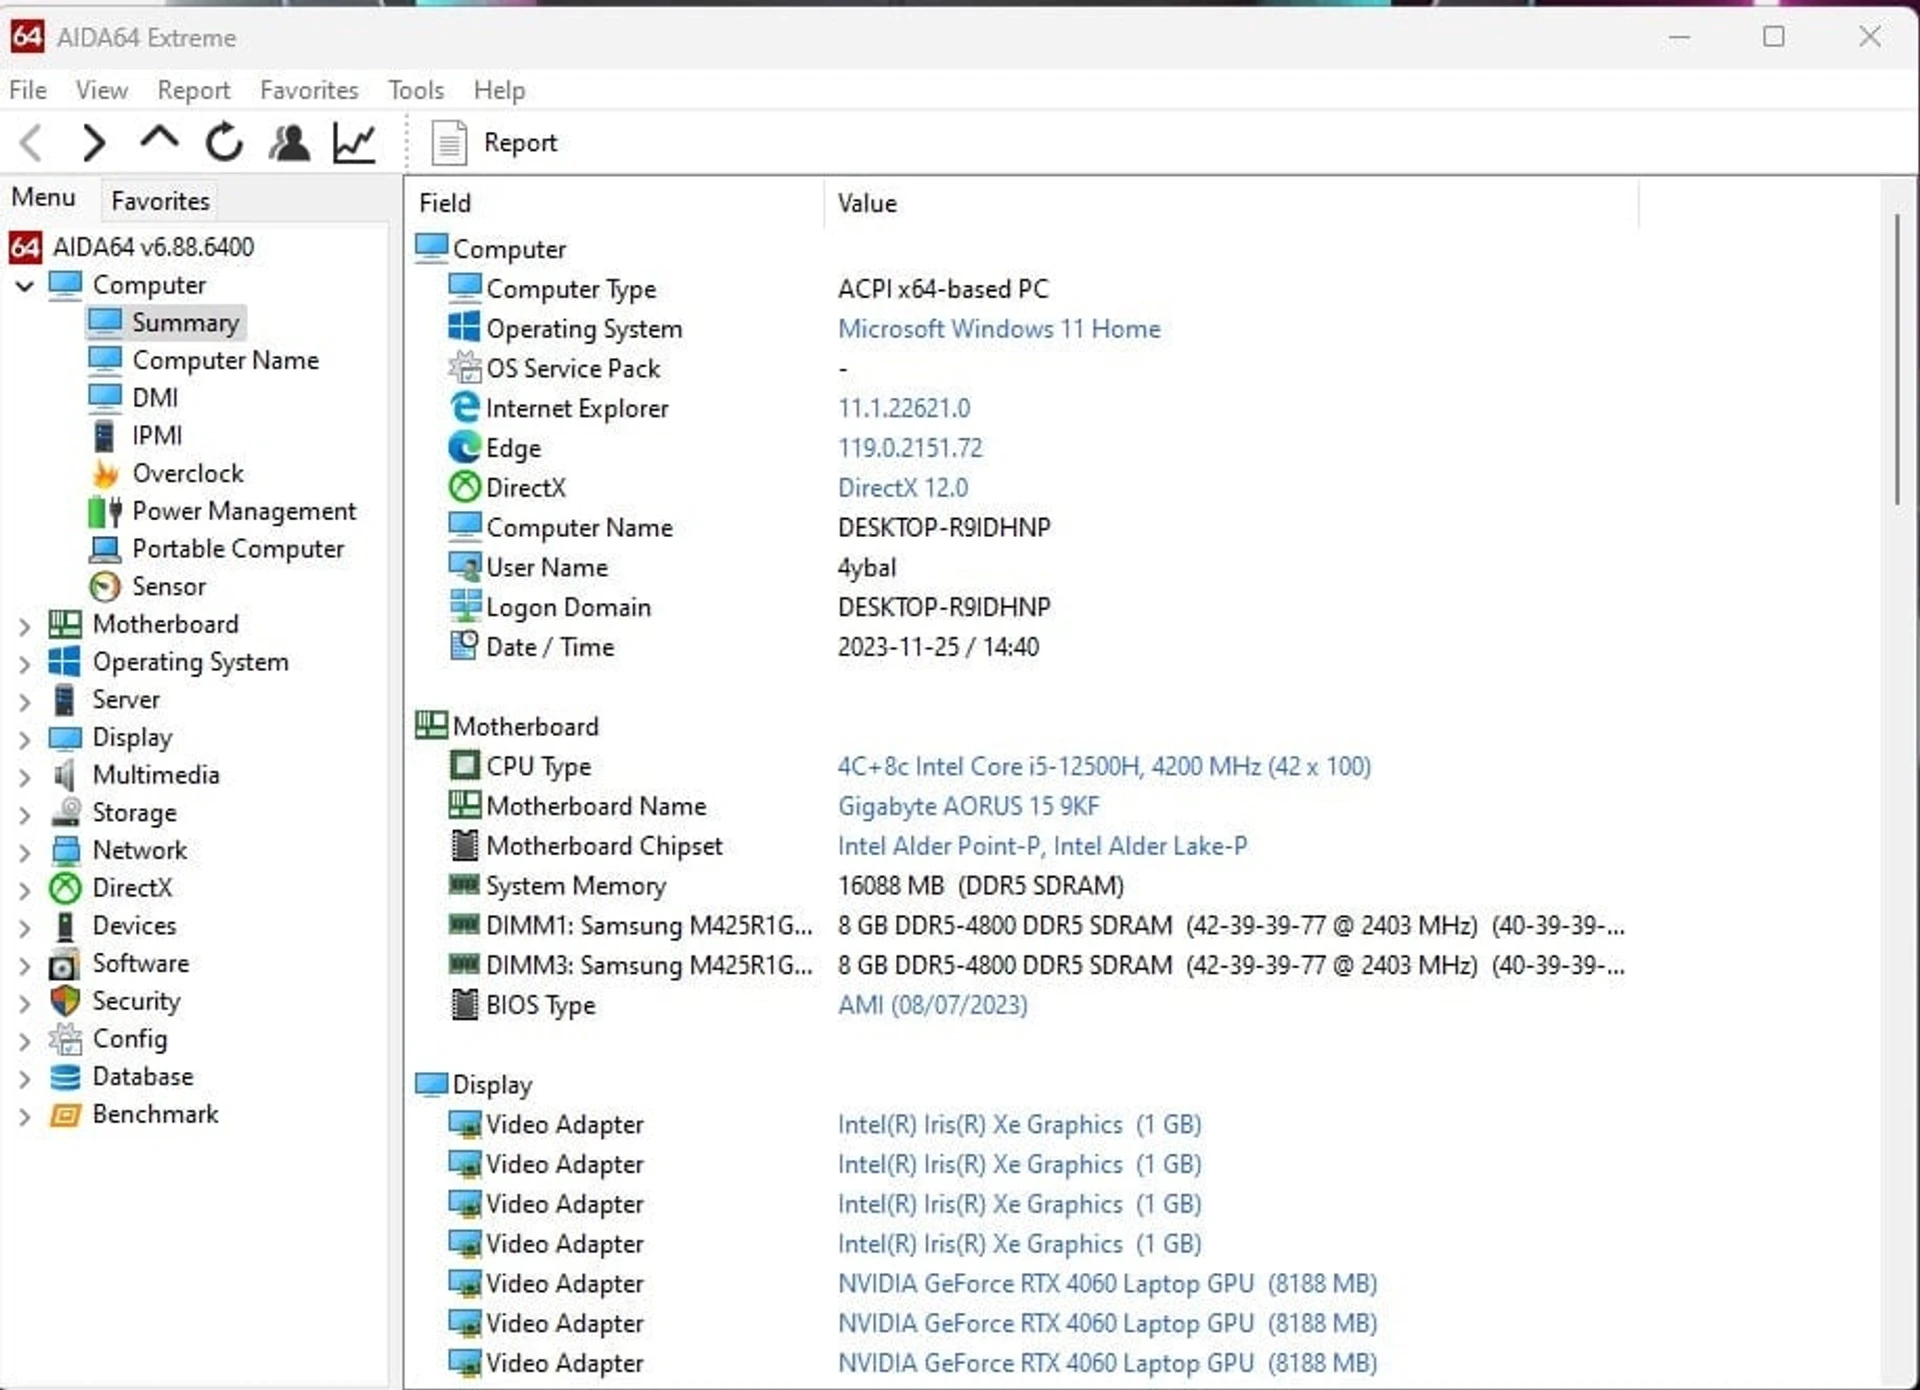Open the Edge version 119.0.2151.72 link

pyautogui.click(x=910, y=448)
